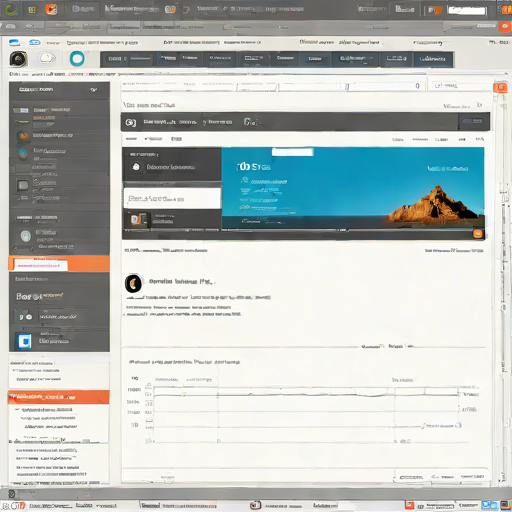The image size is (512, 512).
Task: Click the gray circular icon in dark sidebar
Action: click(26, 236)
